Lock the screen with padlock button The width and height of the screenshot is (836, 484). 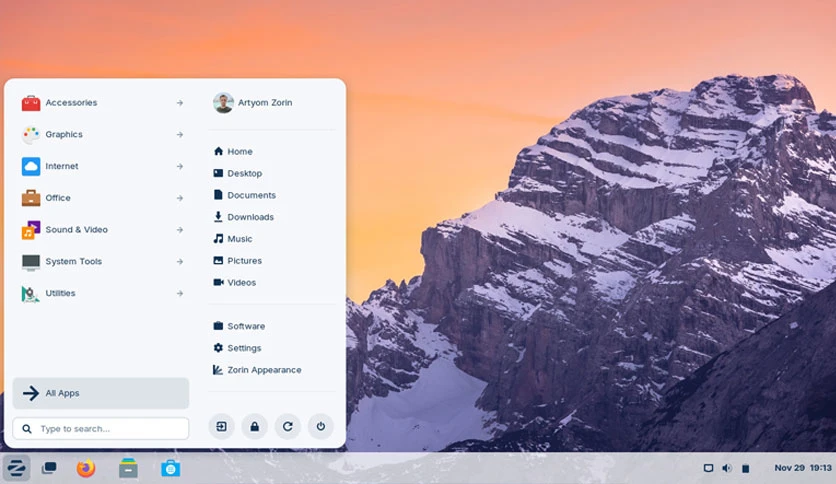(x=254, y=426)
